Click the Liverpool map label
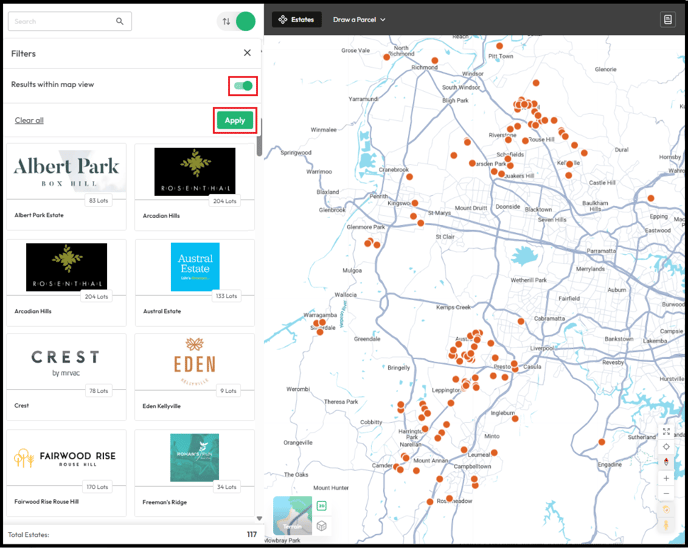This screenshot has width=688, height=548. pyautogui.click(x=542, y=348)
